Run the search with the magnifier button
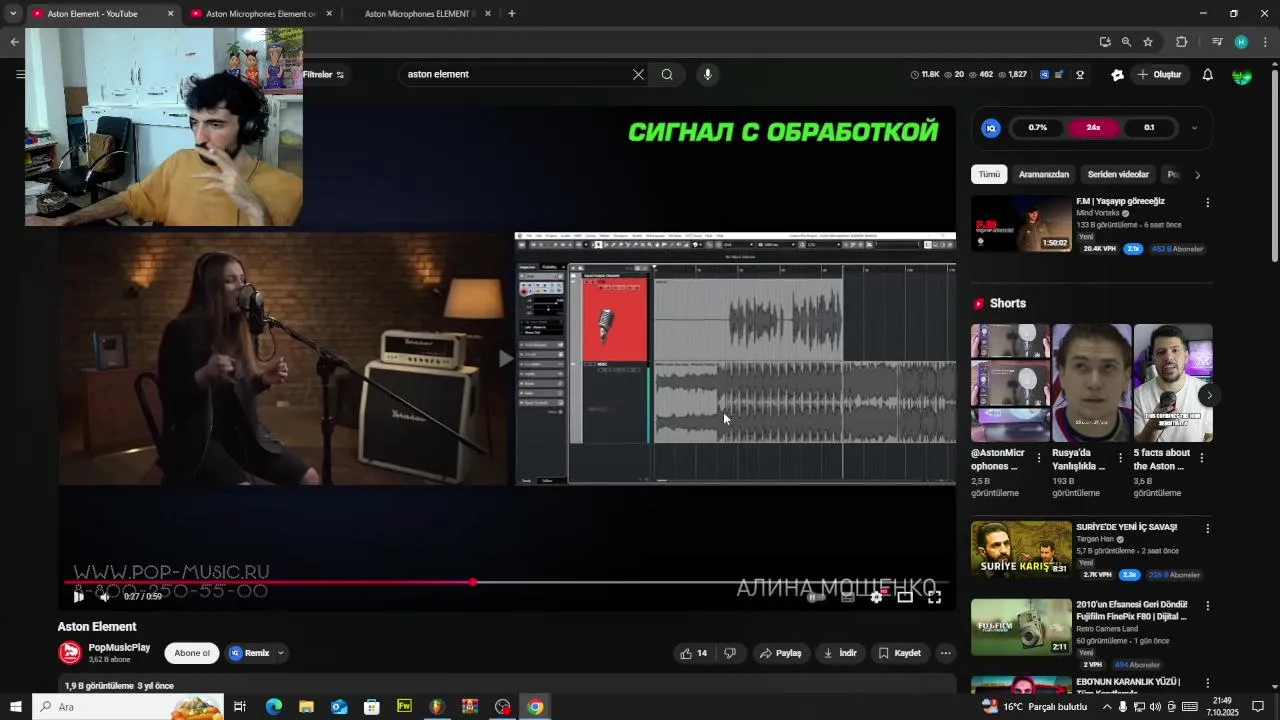The width and height of the screenshot is (1280, 720). click(x=667, y=74)
